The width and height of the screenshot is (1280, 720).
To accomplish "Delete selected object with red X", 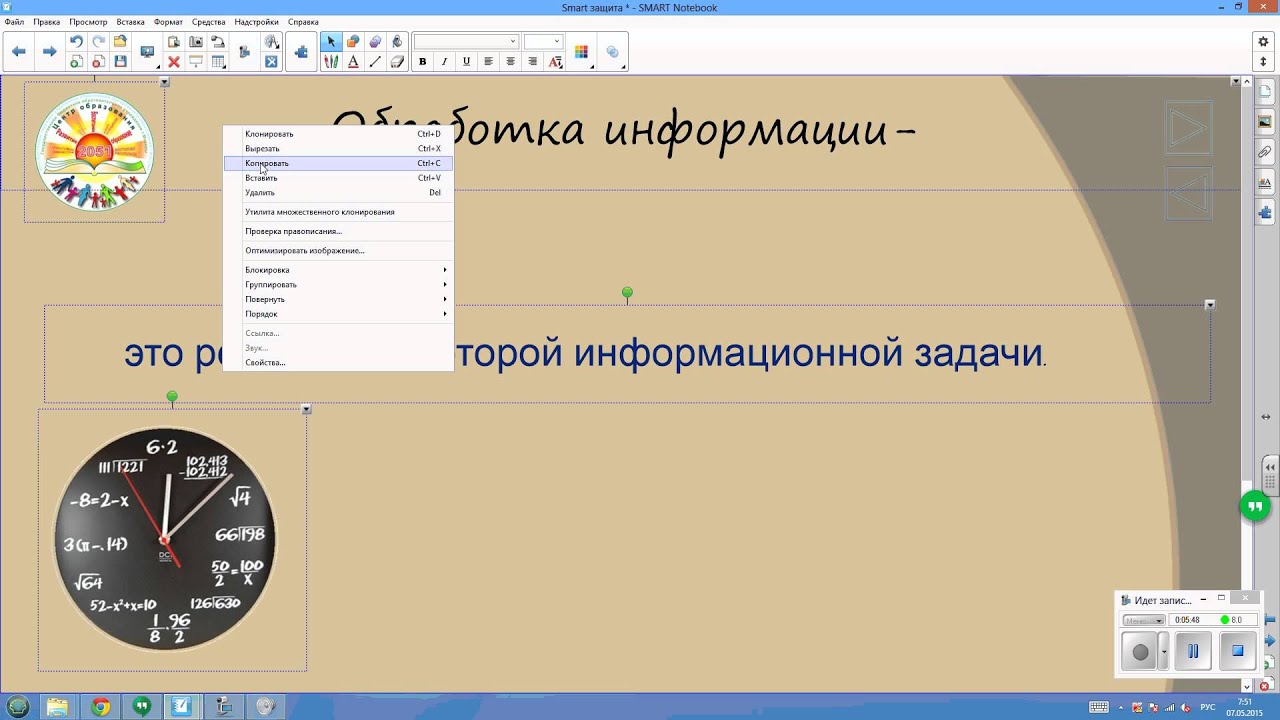I will [x=174, y=61].
